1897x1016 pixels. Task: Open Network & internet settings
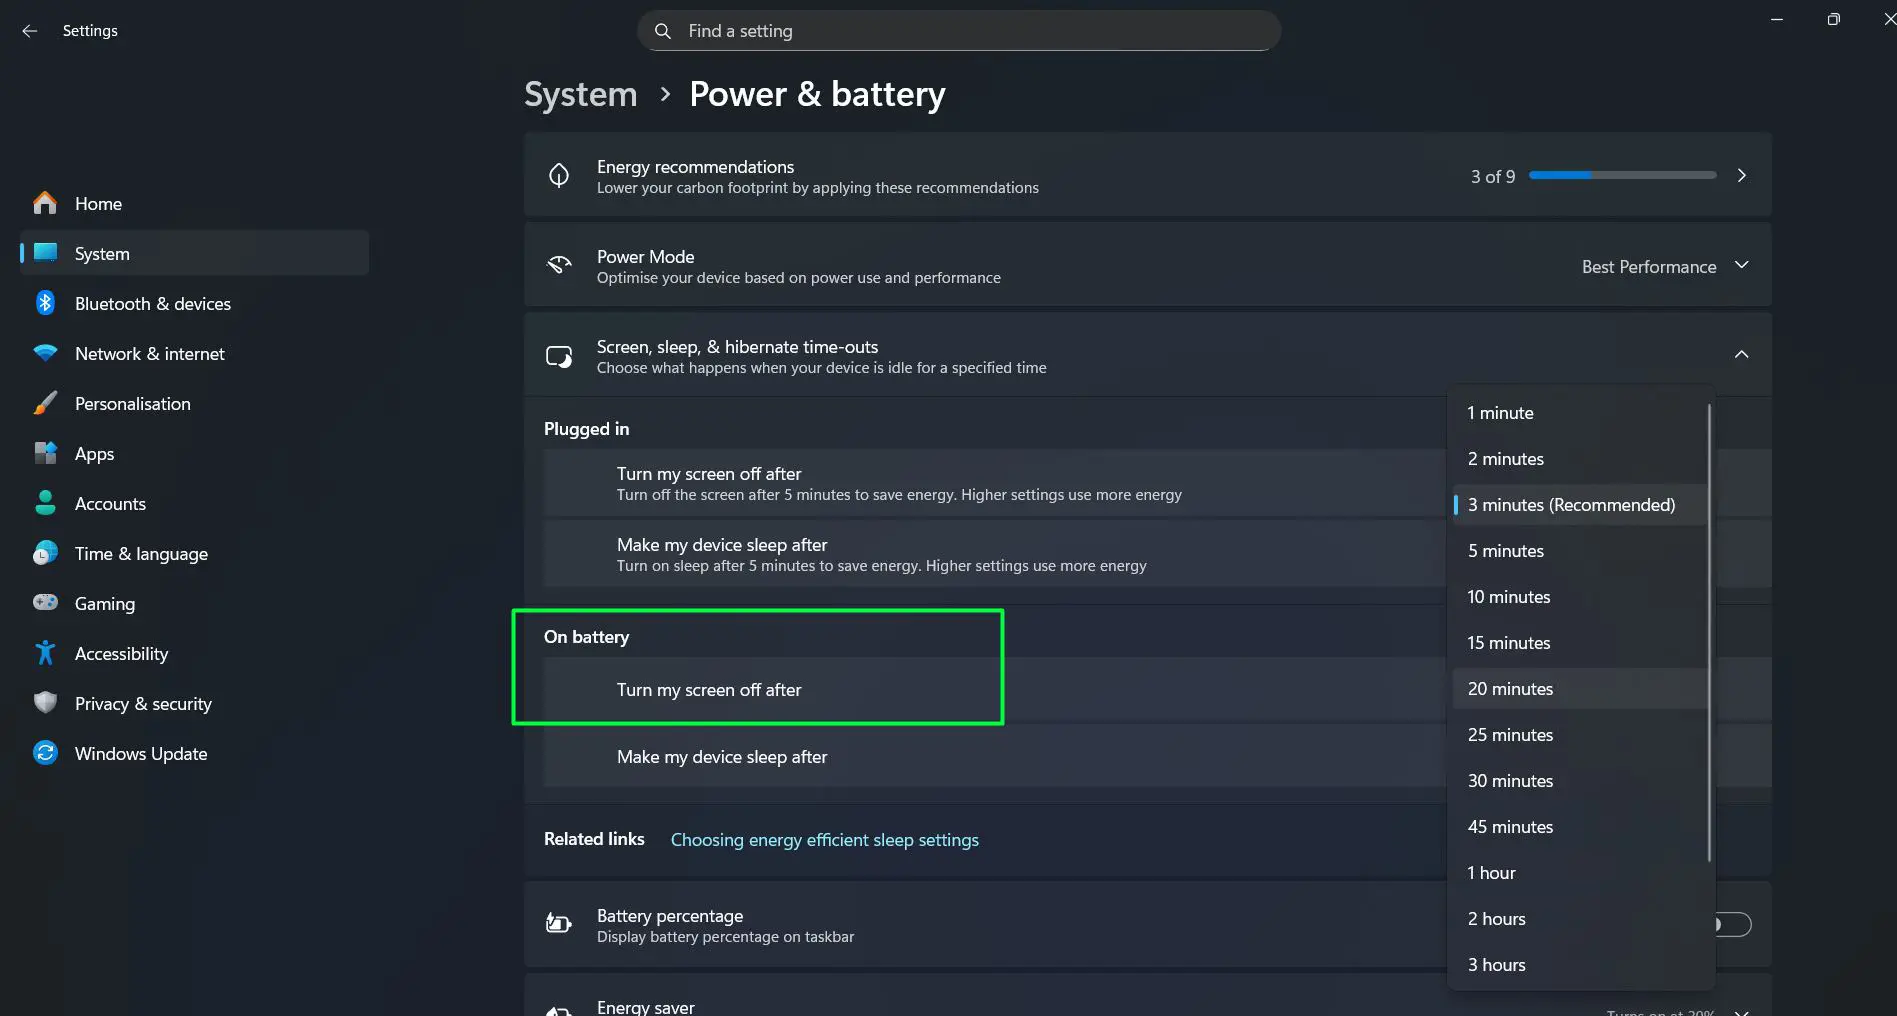[x=149, y=353]
